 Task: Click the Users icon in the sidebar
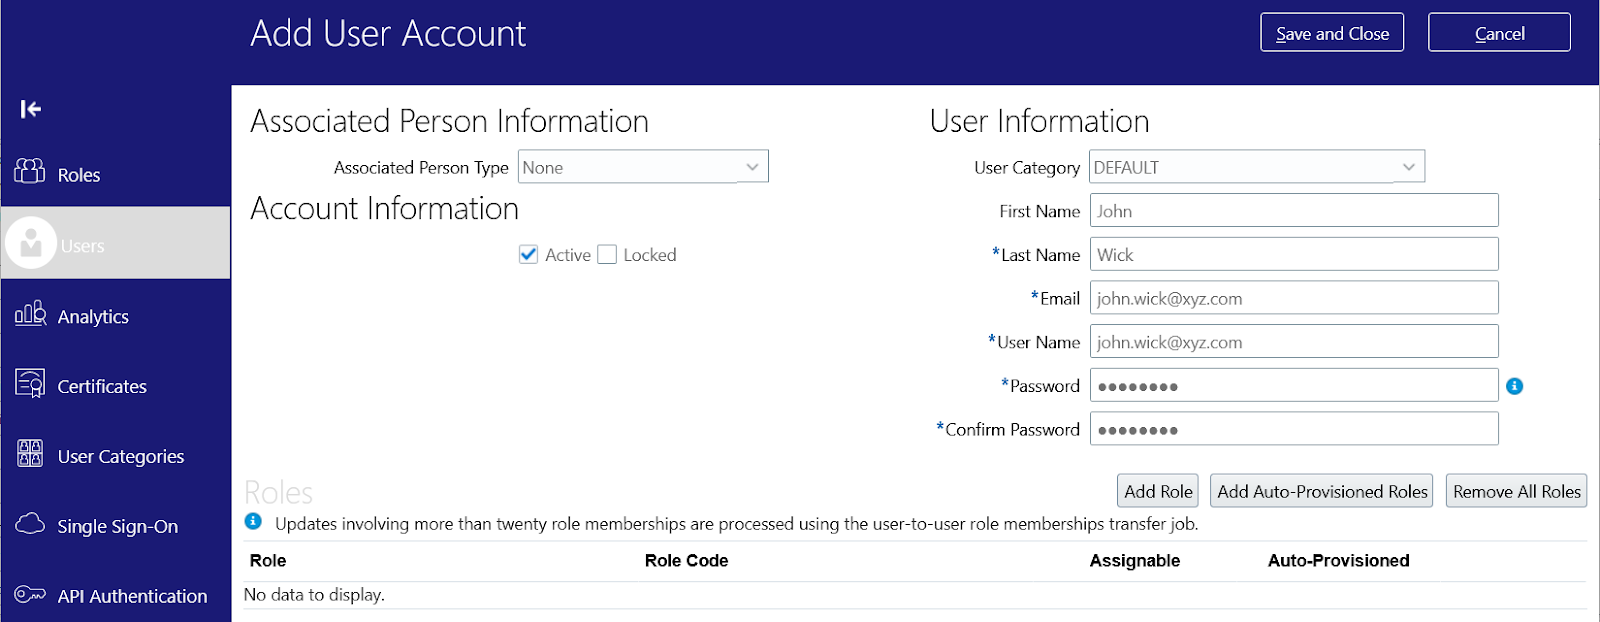click(x=31, y=243)
